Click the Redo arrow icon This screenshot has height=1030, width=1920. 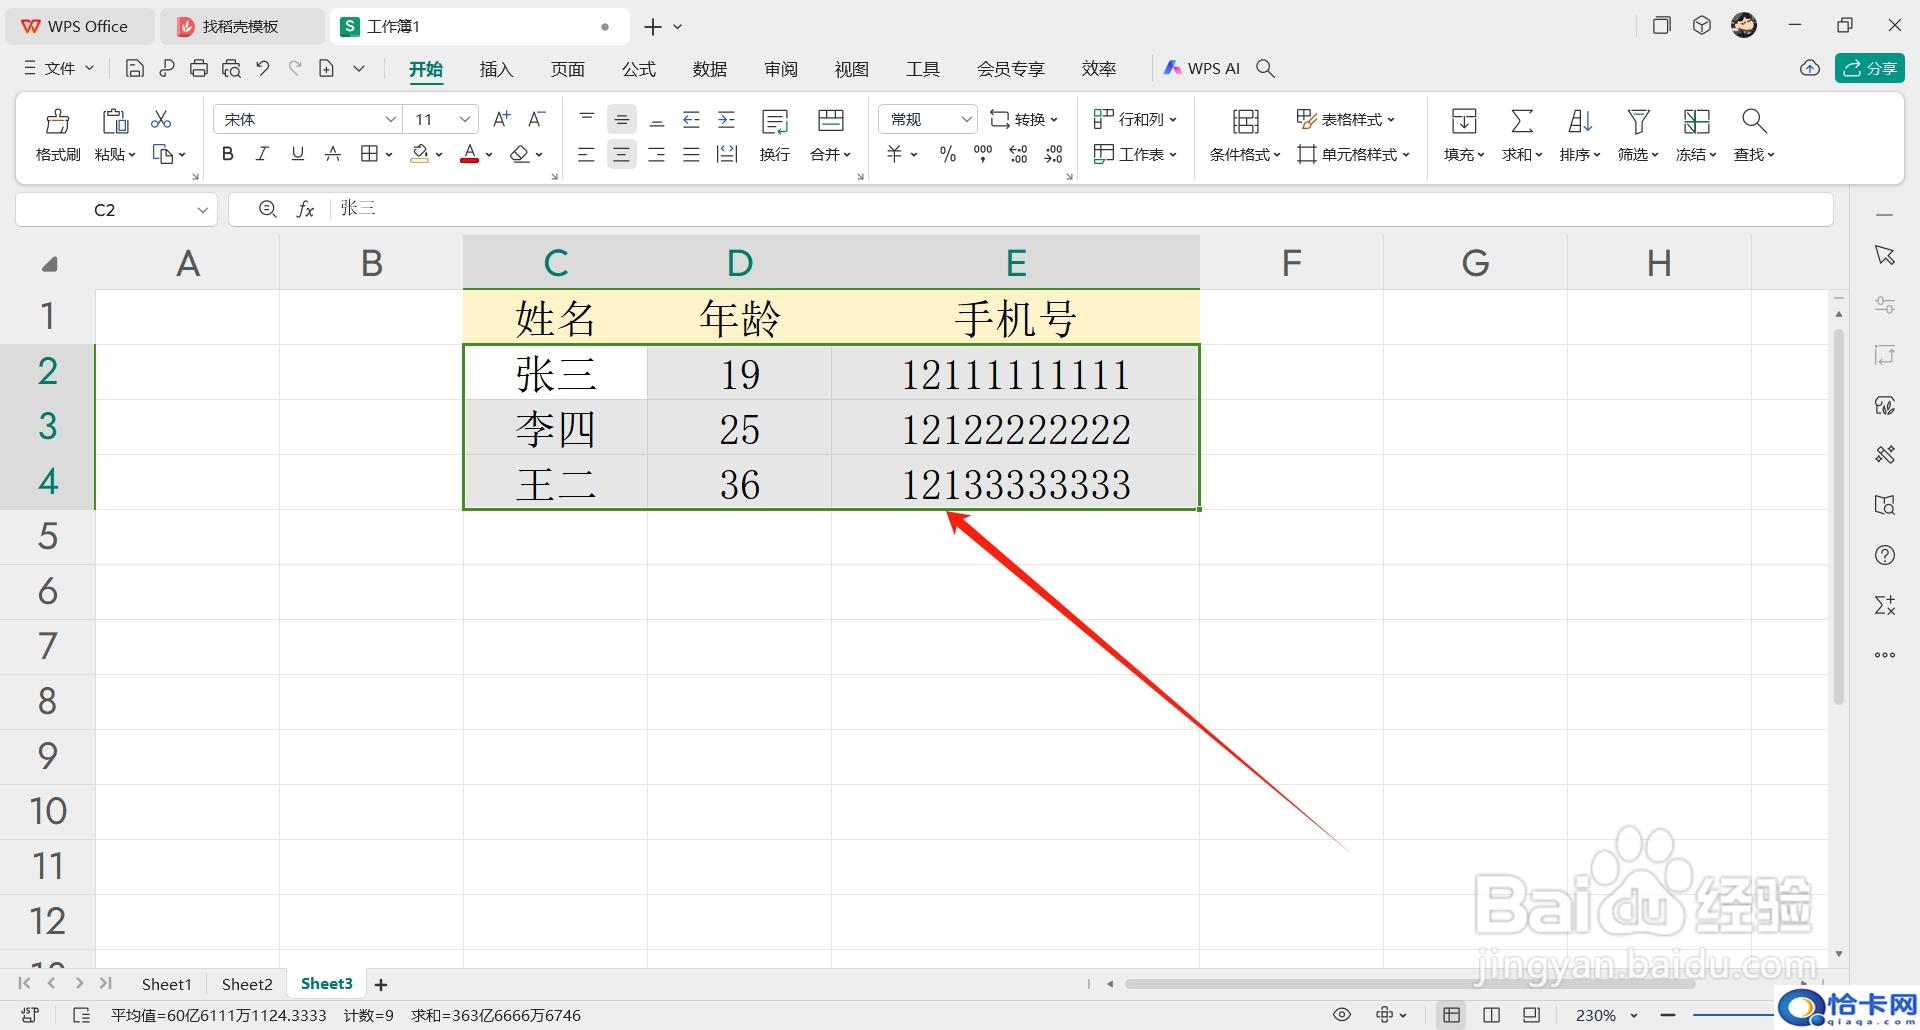tap(295, 68)
